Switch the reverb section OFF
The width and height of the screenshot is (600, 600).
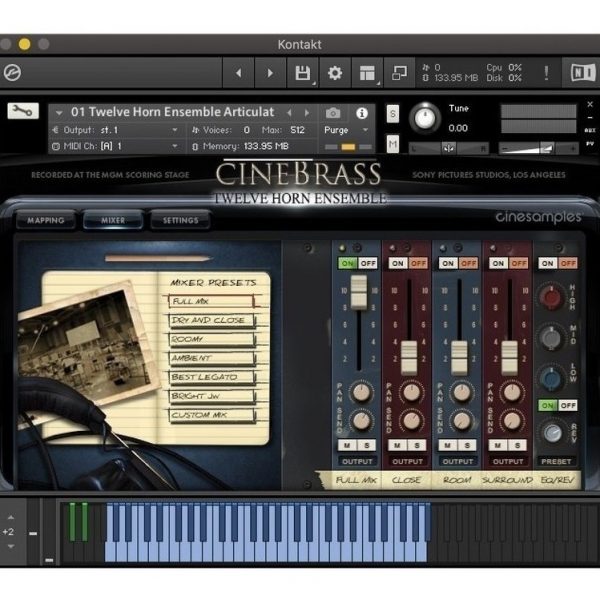click(x=568, y=406)
